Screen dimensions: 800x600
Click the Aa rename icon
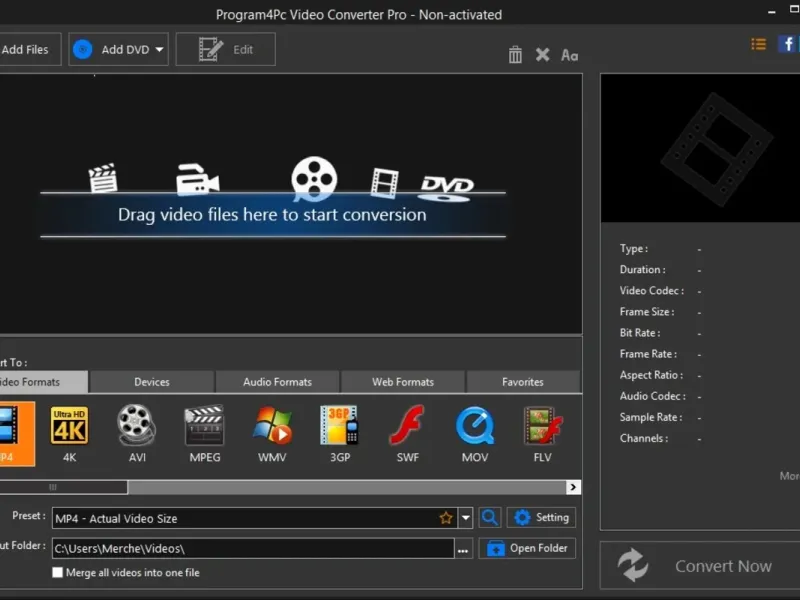pos(569,55)
